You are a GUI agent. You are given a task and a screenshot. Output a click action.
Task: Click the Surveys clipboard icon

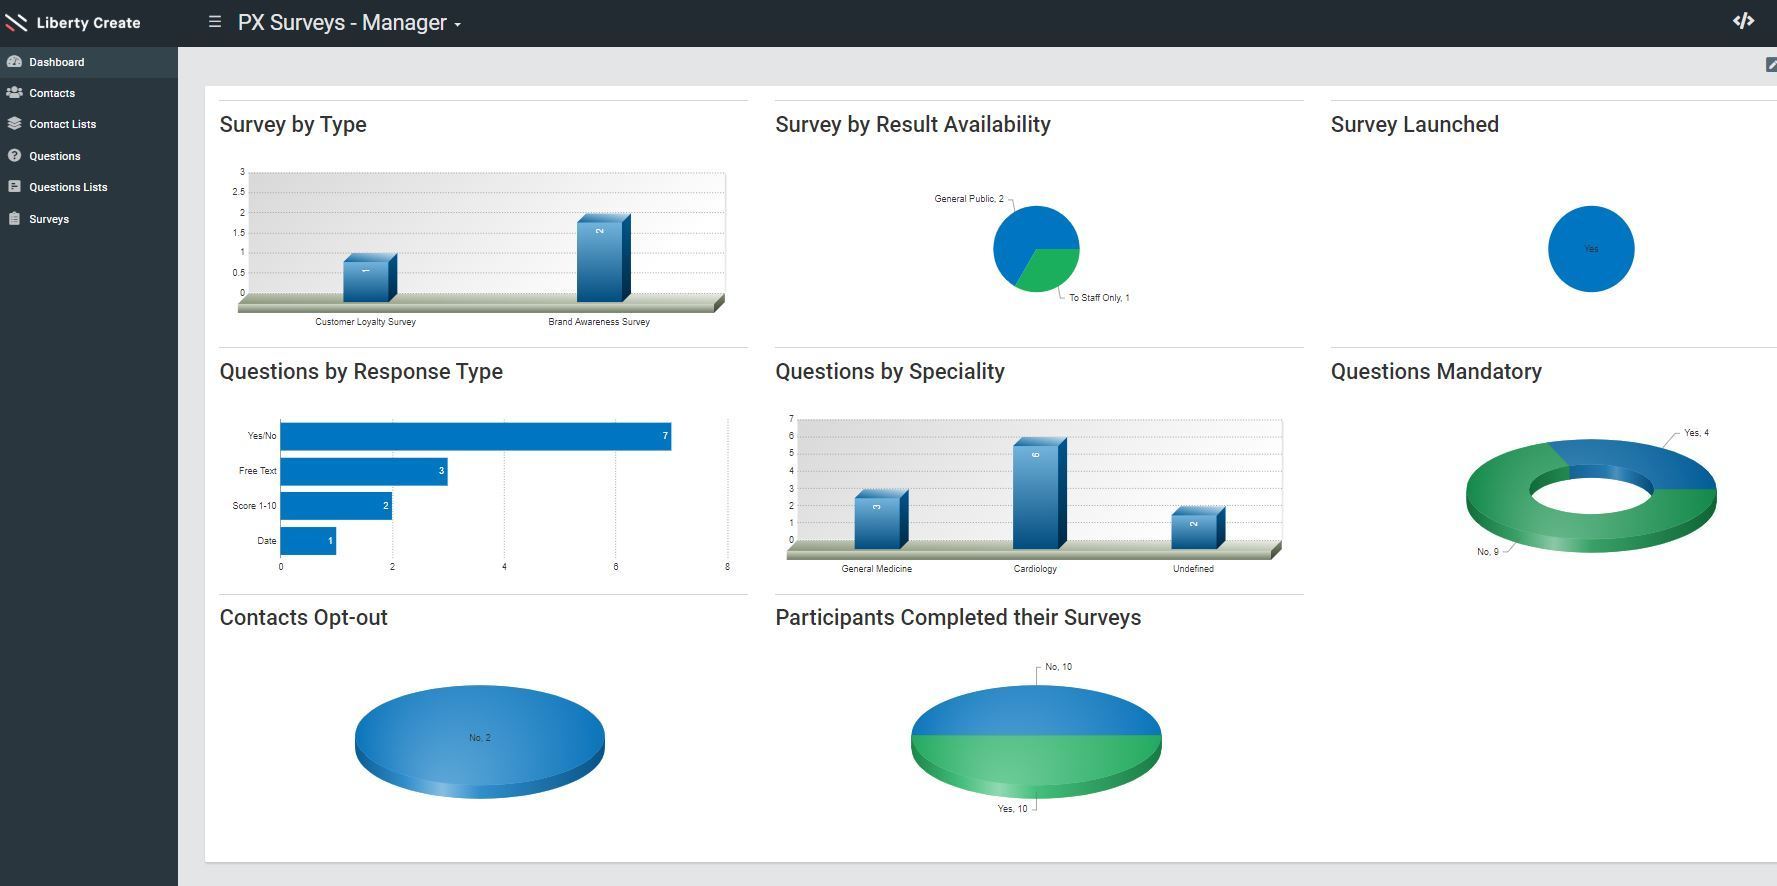pyautogui.click(x=14, y=219)
